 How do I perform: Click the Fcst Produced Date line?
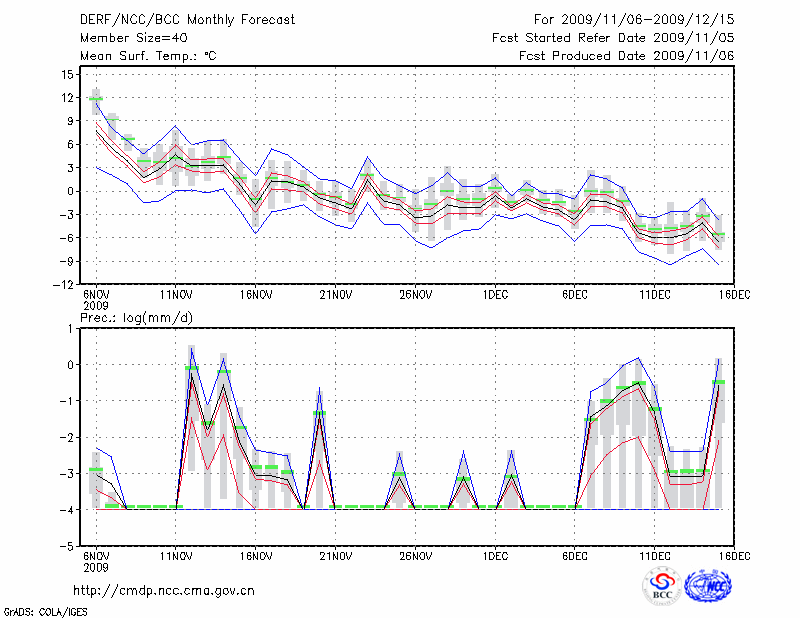(x=626, y=56)
